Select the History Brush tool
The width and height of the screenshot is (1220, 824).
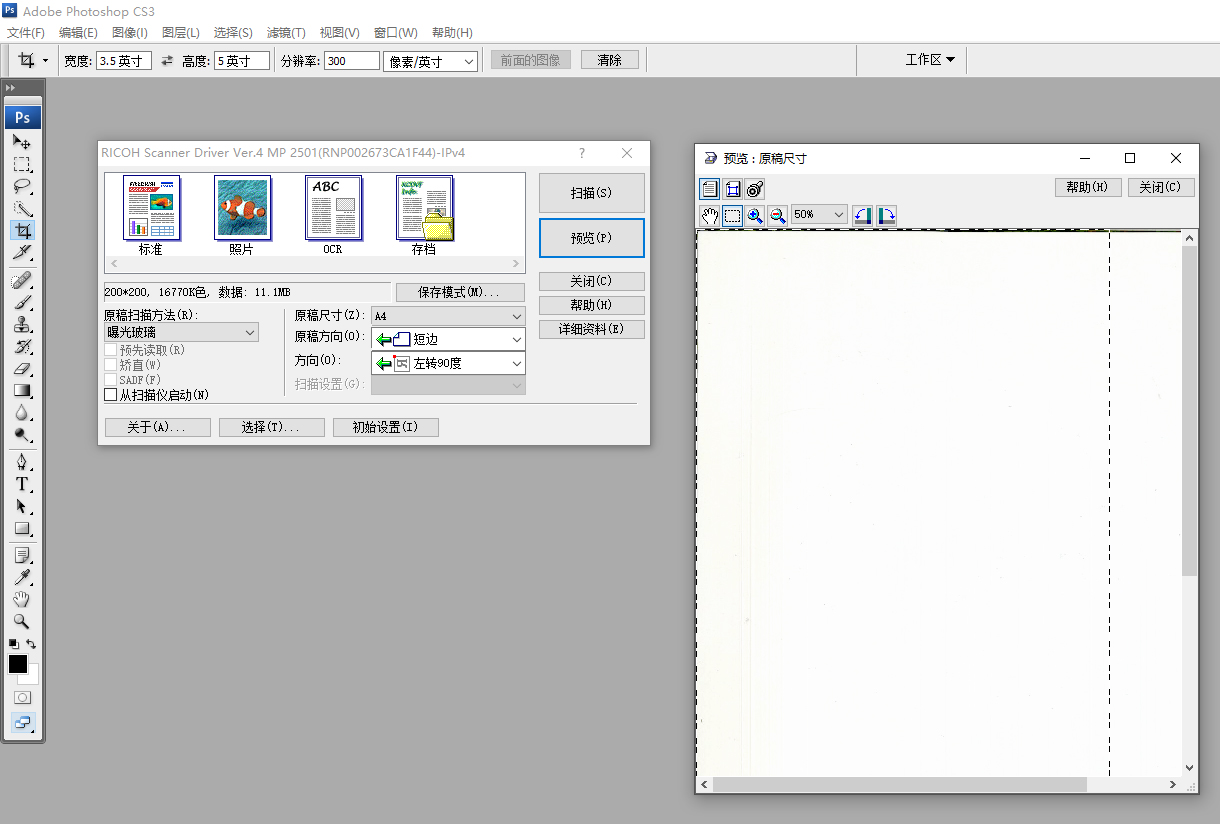(x=22, y=346)
